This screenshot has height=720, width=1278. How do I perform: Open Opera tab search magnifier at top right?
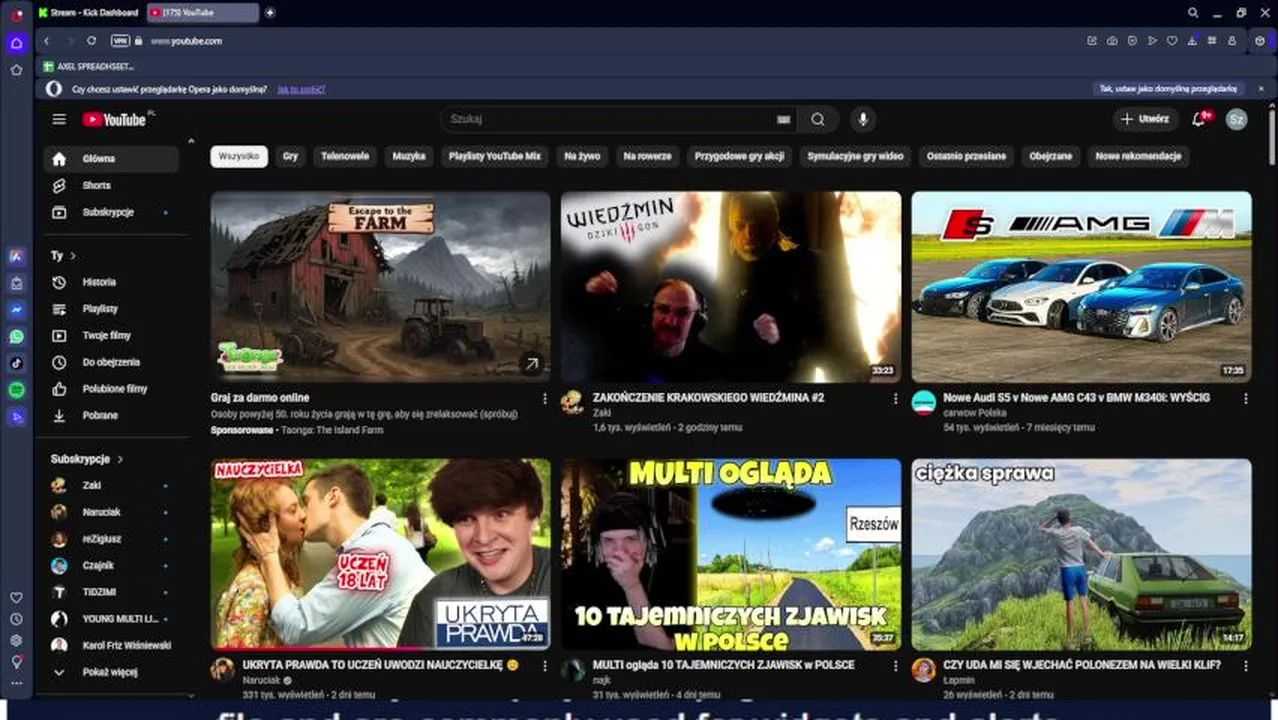[1193, 13]
